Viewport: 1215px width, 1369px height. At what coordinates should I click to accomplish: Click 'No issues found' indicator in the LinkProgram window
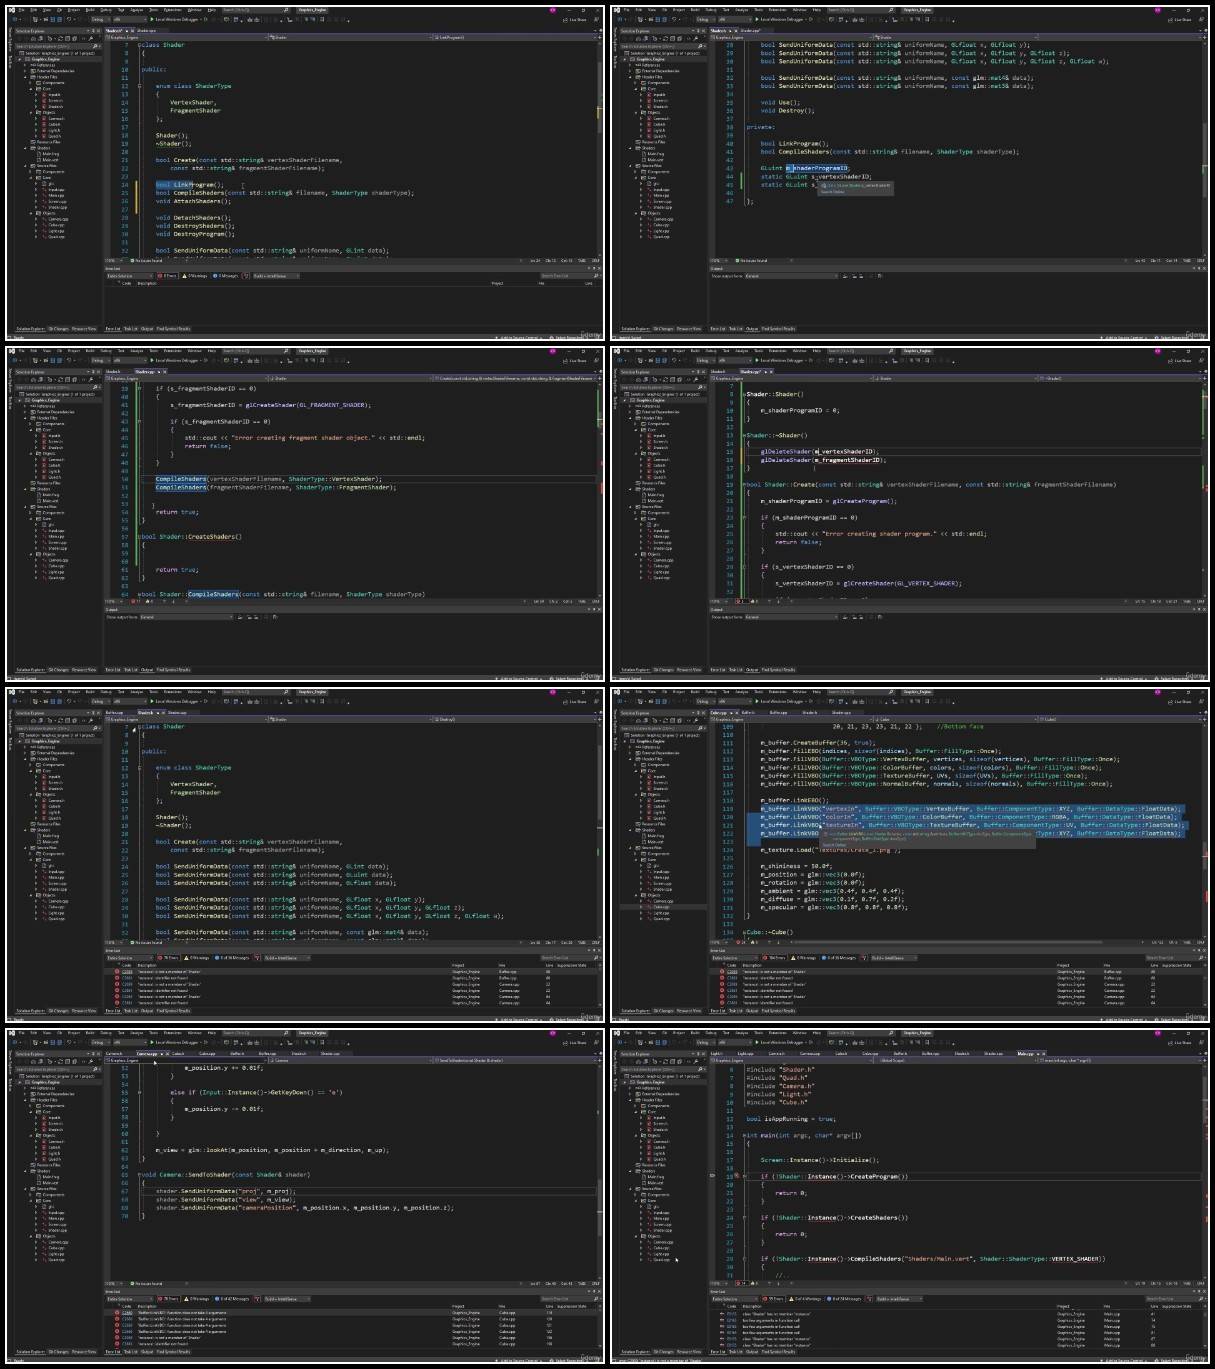(146, 260)
